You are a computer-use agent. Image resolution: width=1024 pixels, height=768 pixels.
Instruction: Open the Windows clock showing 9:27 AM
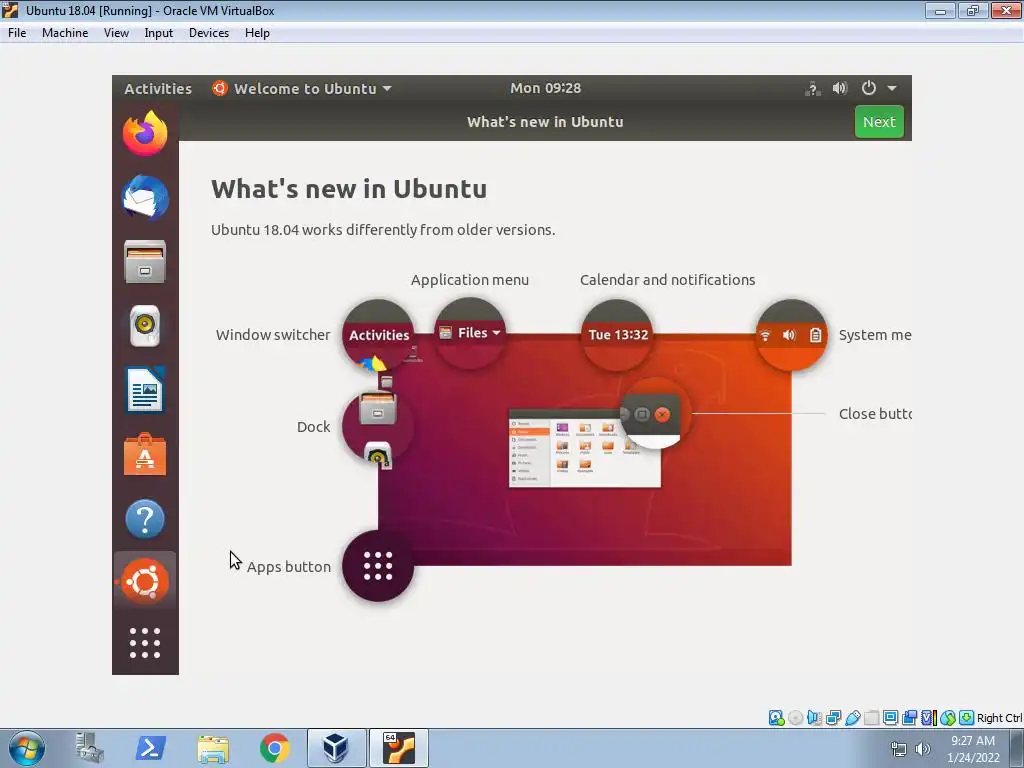click(x=973, y=748)
